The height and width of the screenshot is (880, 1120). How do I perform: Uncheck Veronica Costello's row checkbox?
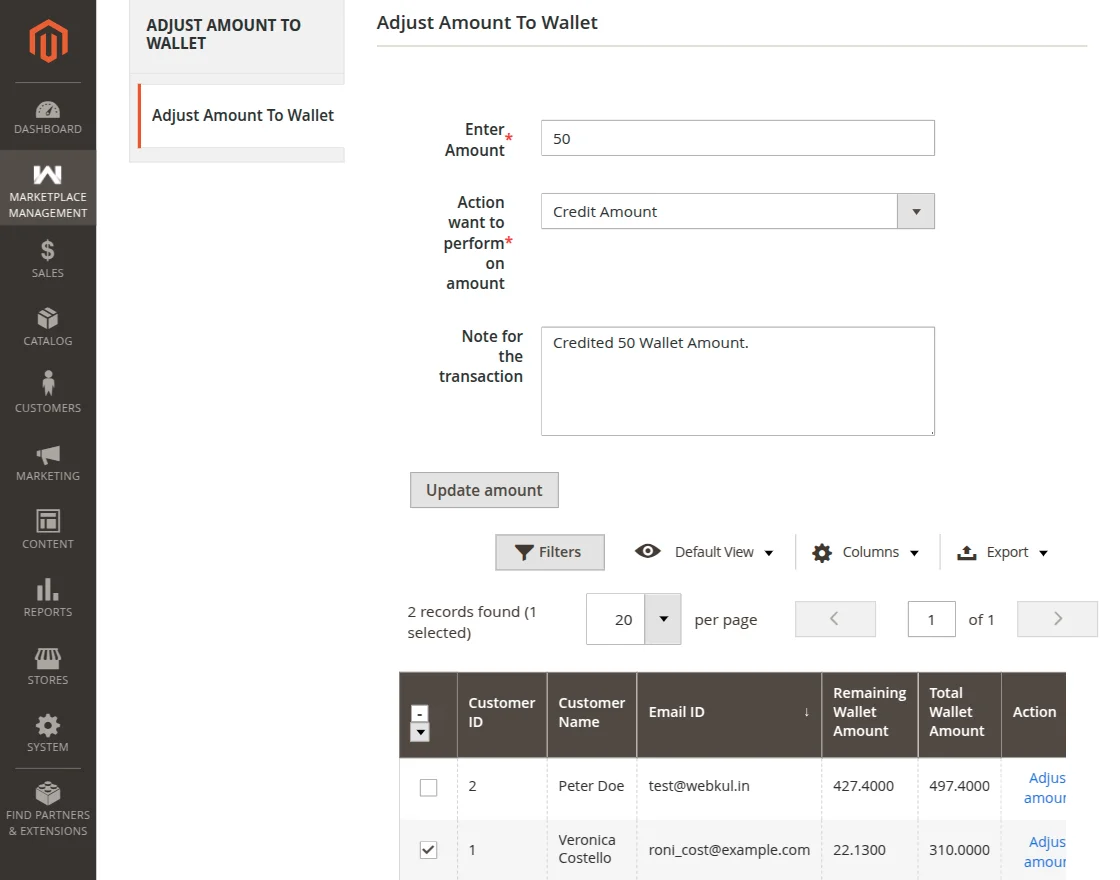pos(428,850)
